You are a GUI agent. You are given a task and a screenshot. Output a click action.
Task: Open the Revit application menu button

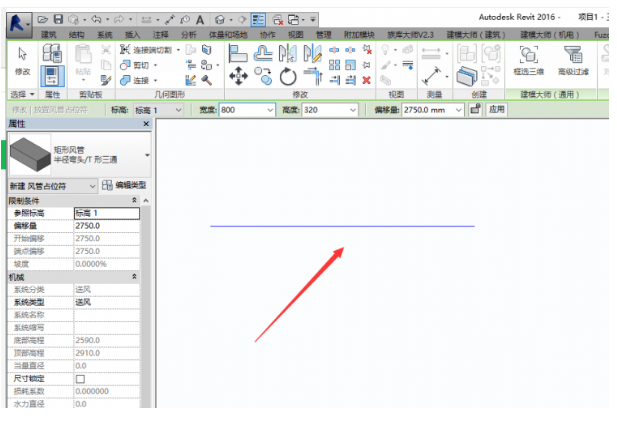click(x=18, y=24)
